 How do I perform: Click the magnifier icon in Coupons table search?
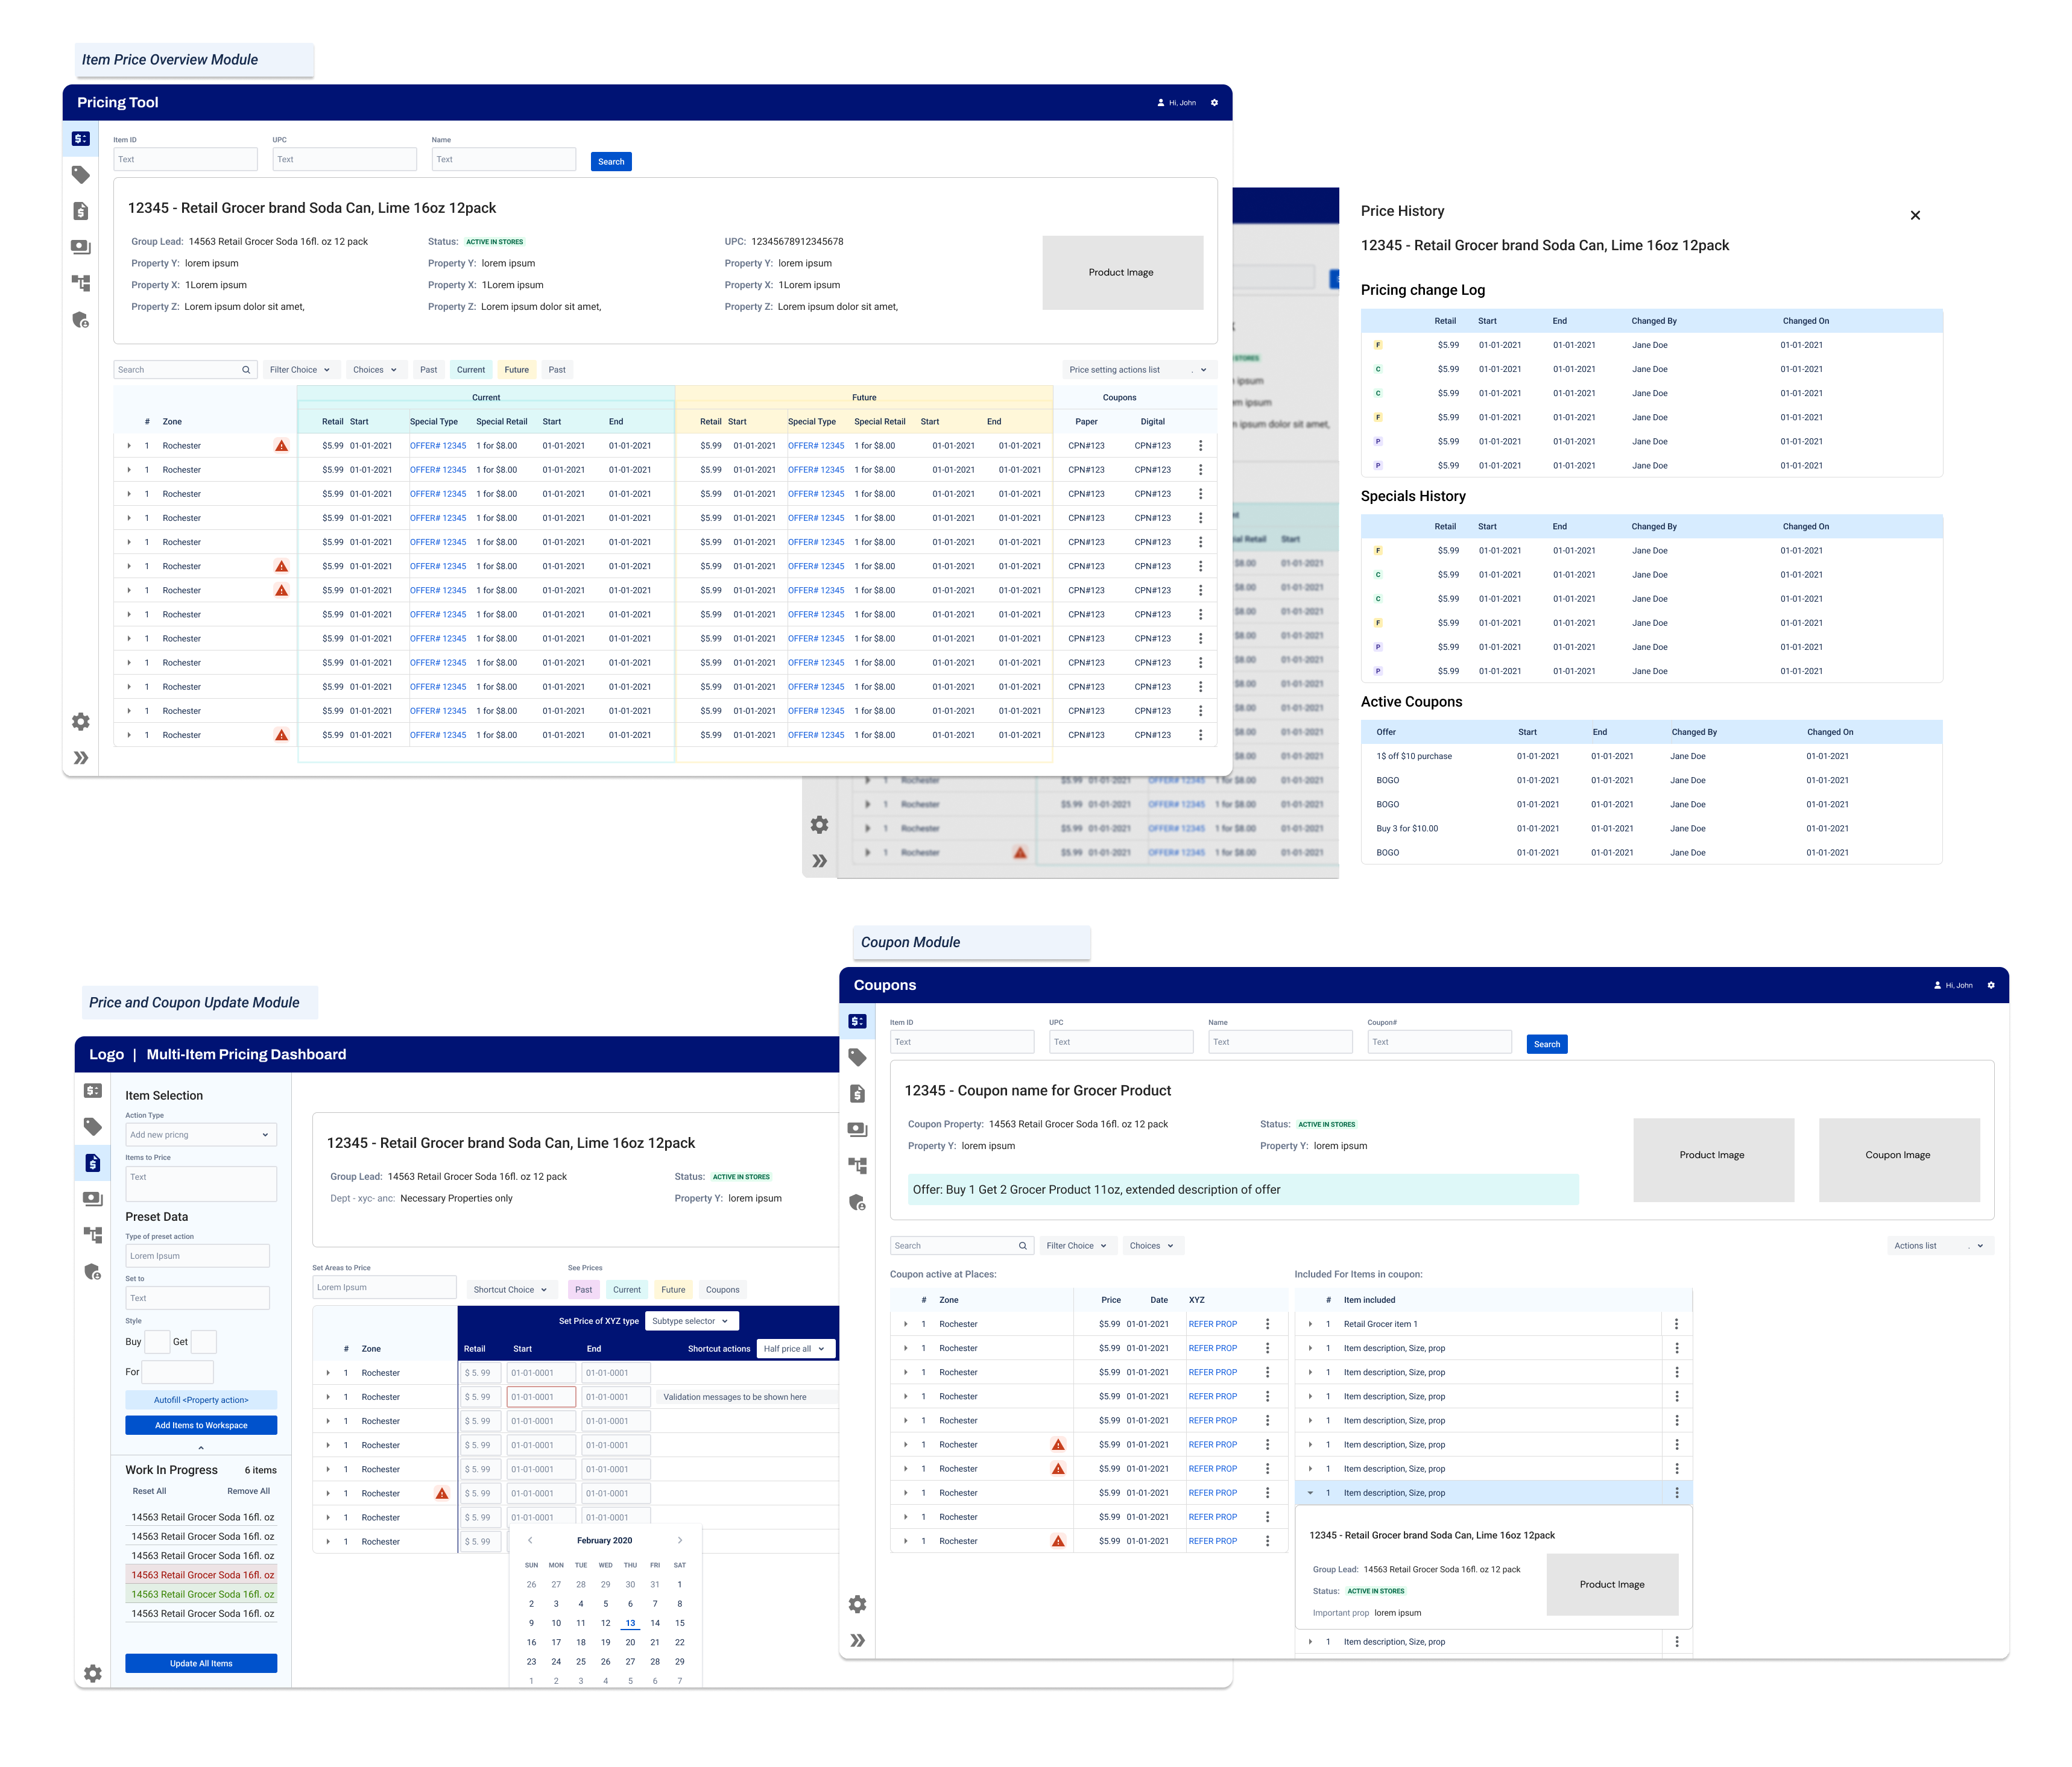click(1022, 1246)
